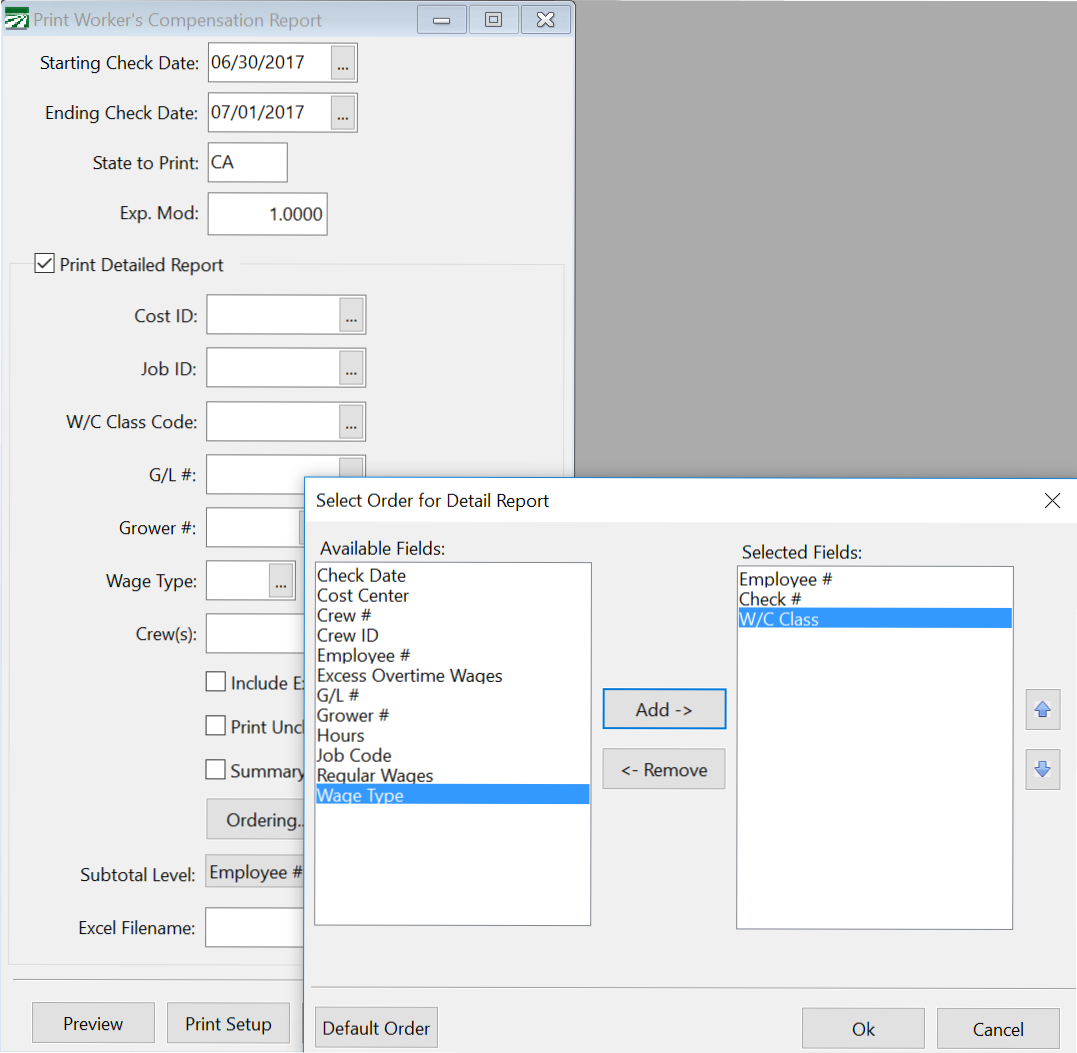The width and height of the screenshot is (1077, 1053).
Task: Open the Wage Type lookup button
Action: pyautogui.click(x=281, y=581)
